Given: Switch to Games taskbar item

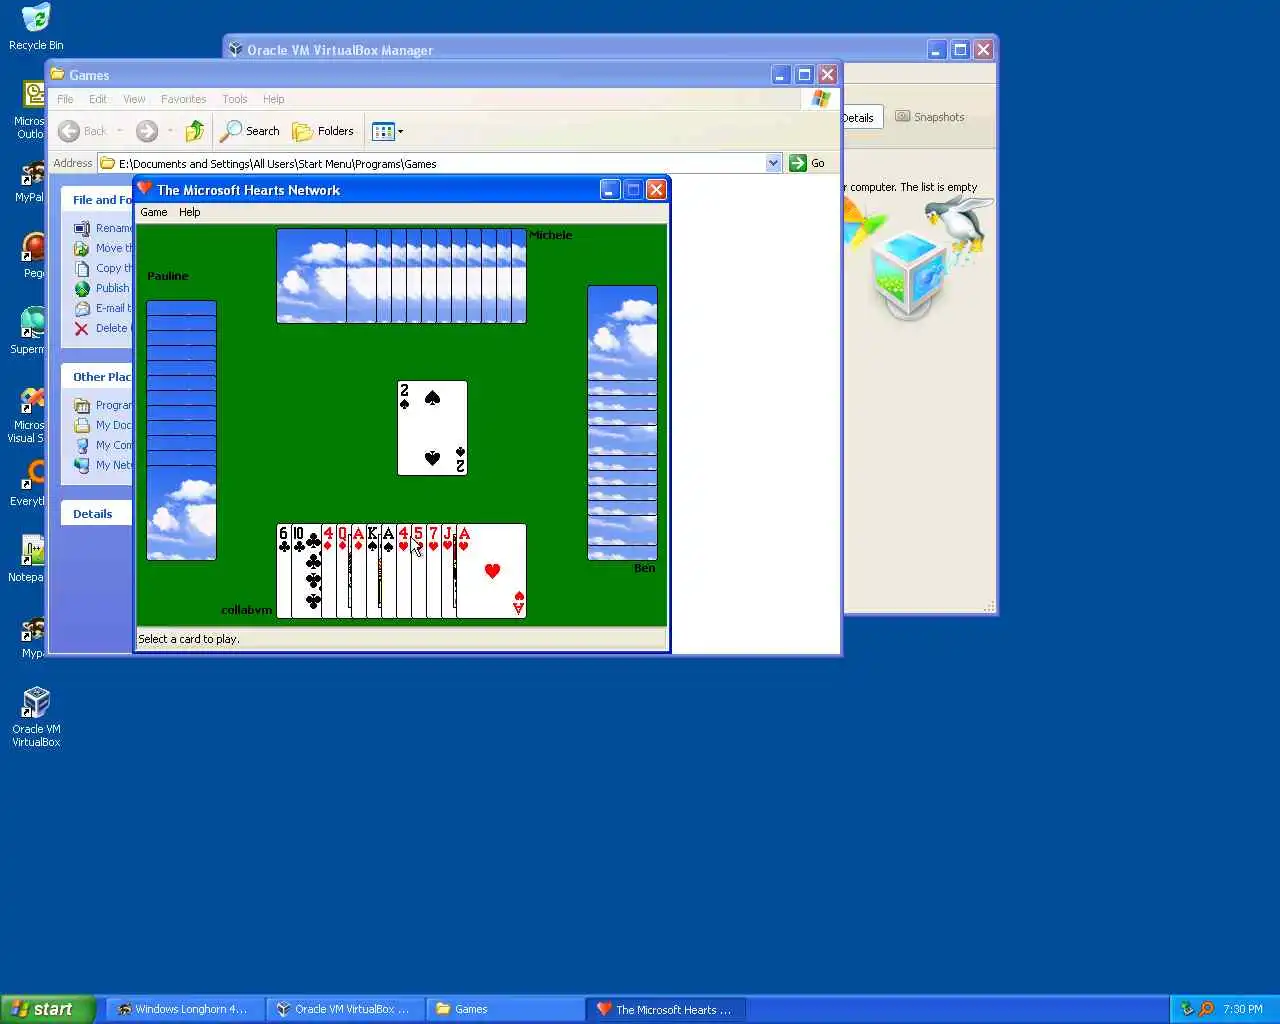Looking at the screenshot, I should 505,1009.
